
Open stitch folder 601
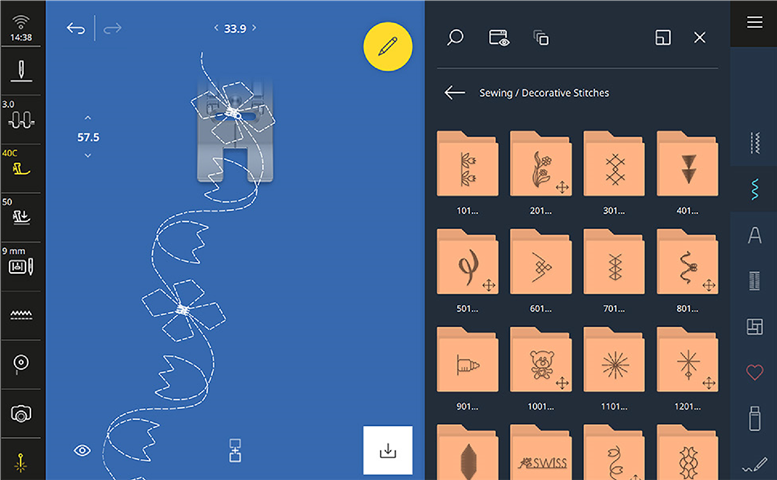pyautogui.click(x=541, y=262)
